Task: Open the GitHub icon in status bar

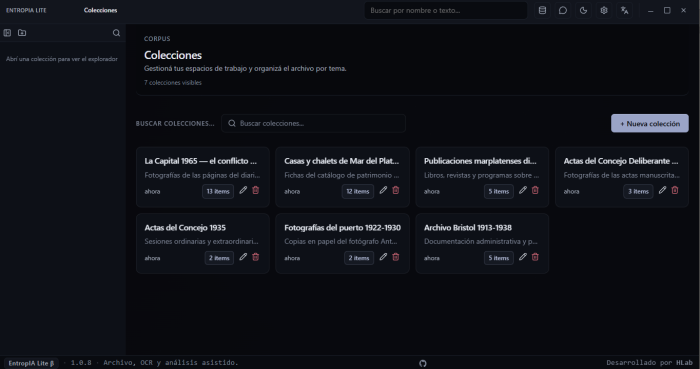Action: click(422, 363)
